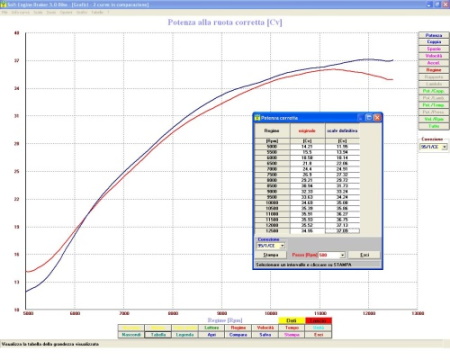Click the graph title Potenza alla ruota corretta
This screenshot has width=450, height=360.
(225, 22)
